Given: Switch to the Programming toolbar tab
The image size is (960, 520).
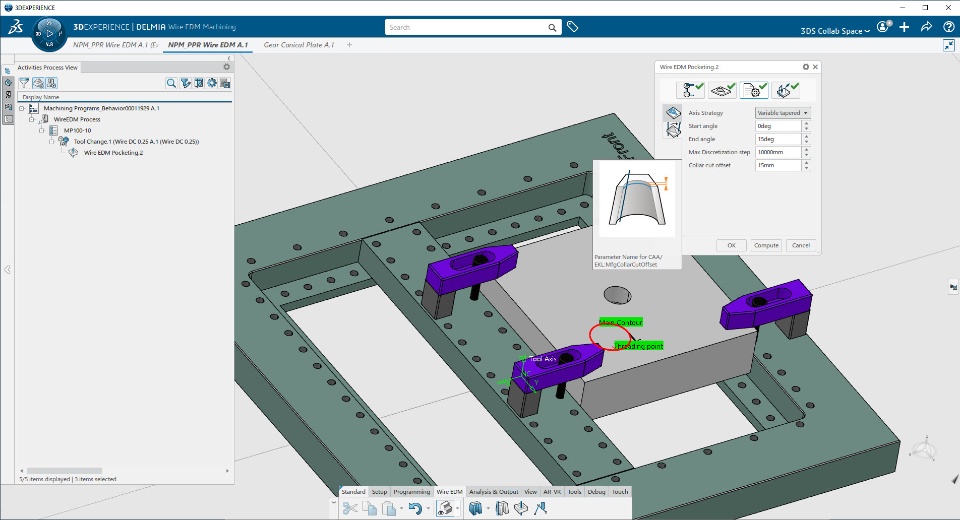Looking at the screenshot, I should click(x=411, y=492).
